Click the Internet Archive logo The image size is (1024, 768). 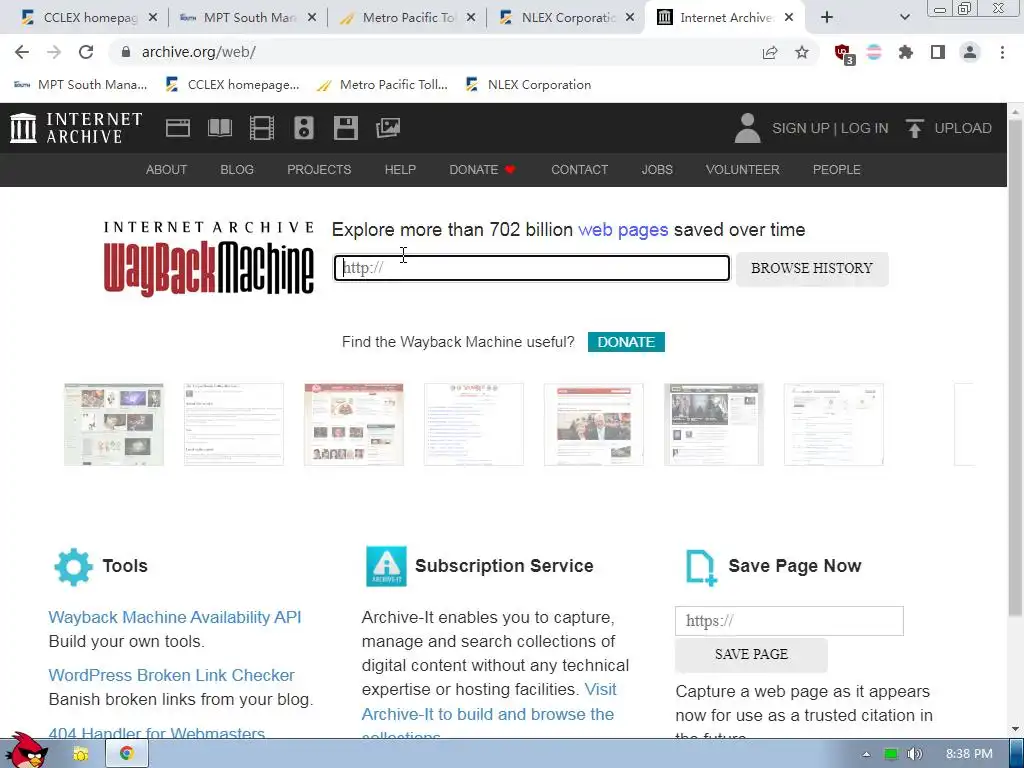pos(76,128)
